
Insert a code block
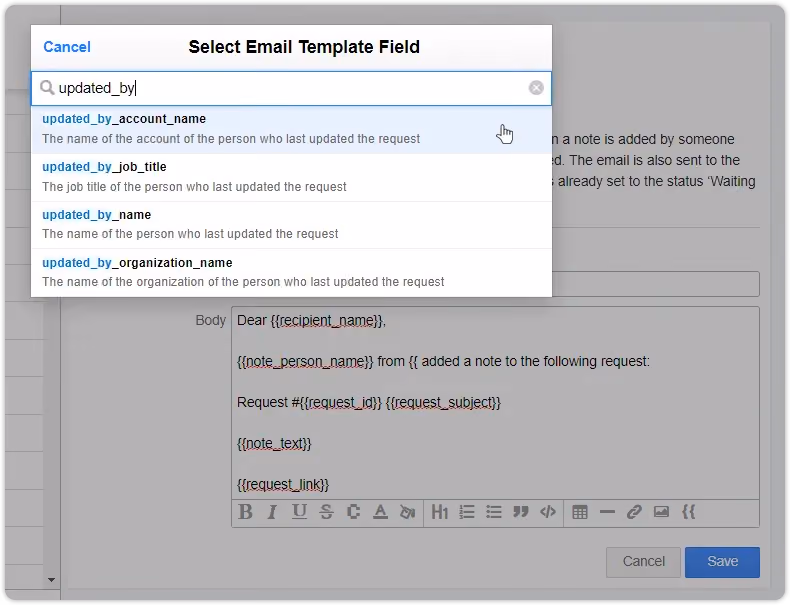click(x=548, y=512)
